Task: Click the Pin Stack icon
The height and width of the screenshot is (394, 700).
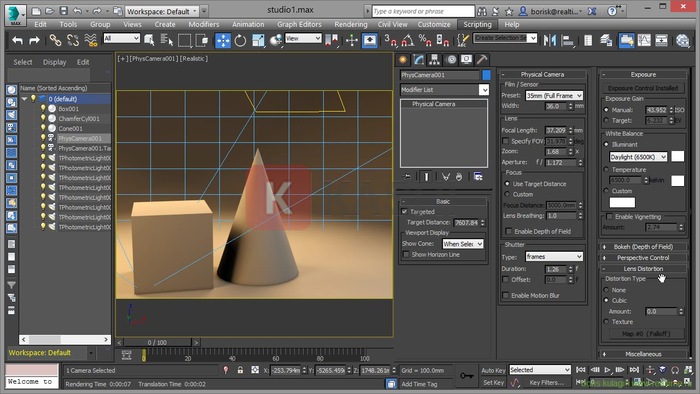Action: (407, 177)
